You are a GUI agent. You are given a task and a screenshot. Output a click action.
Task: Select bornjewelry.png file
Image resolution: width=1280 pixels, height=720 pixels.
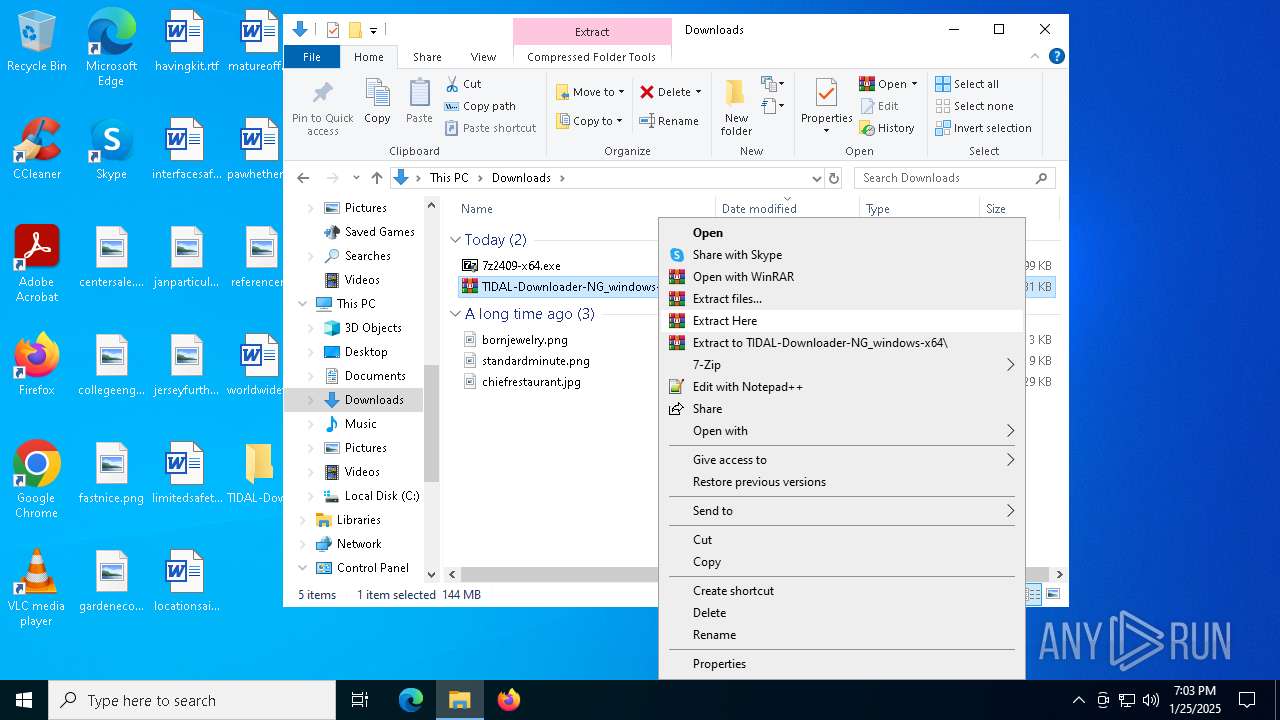point(524,340)
